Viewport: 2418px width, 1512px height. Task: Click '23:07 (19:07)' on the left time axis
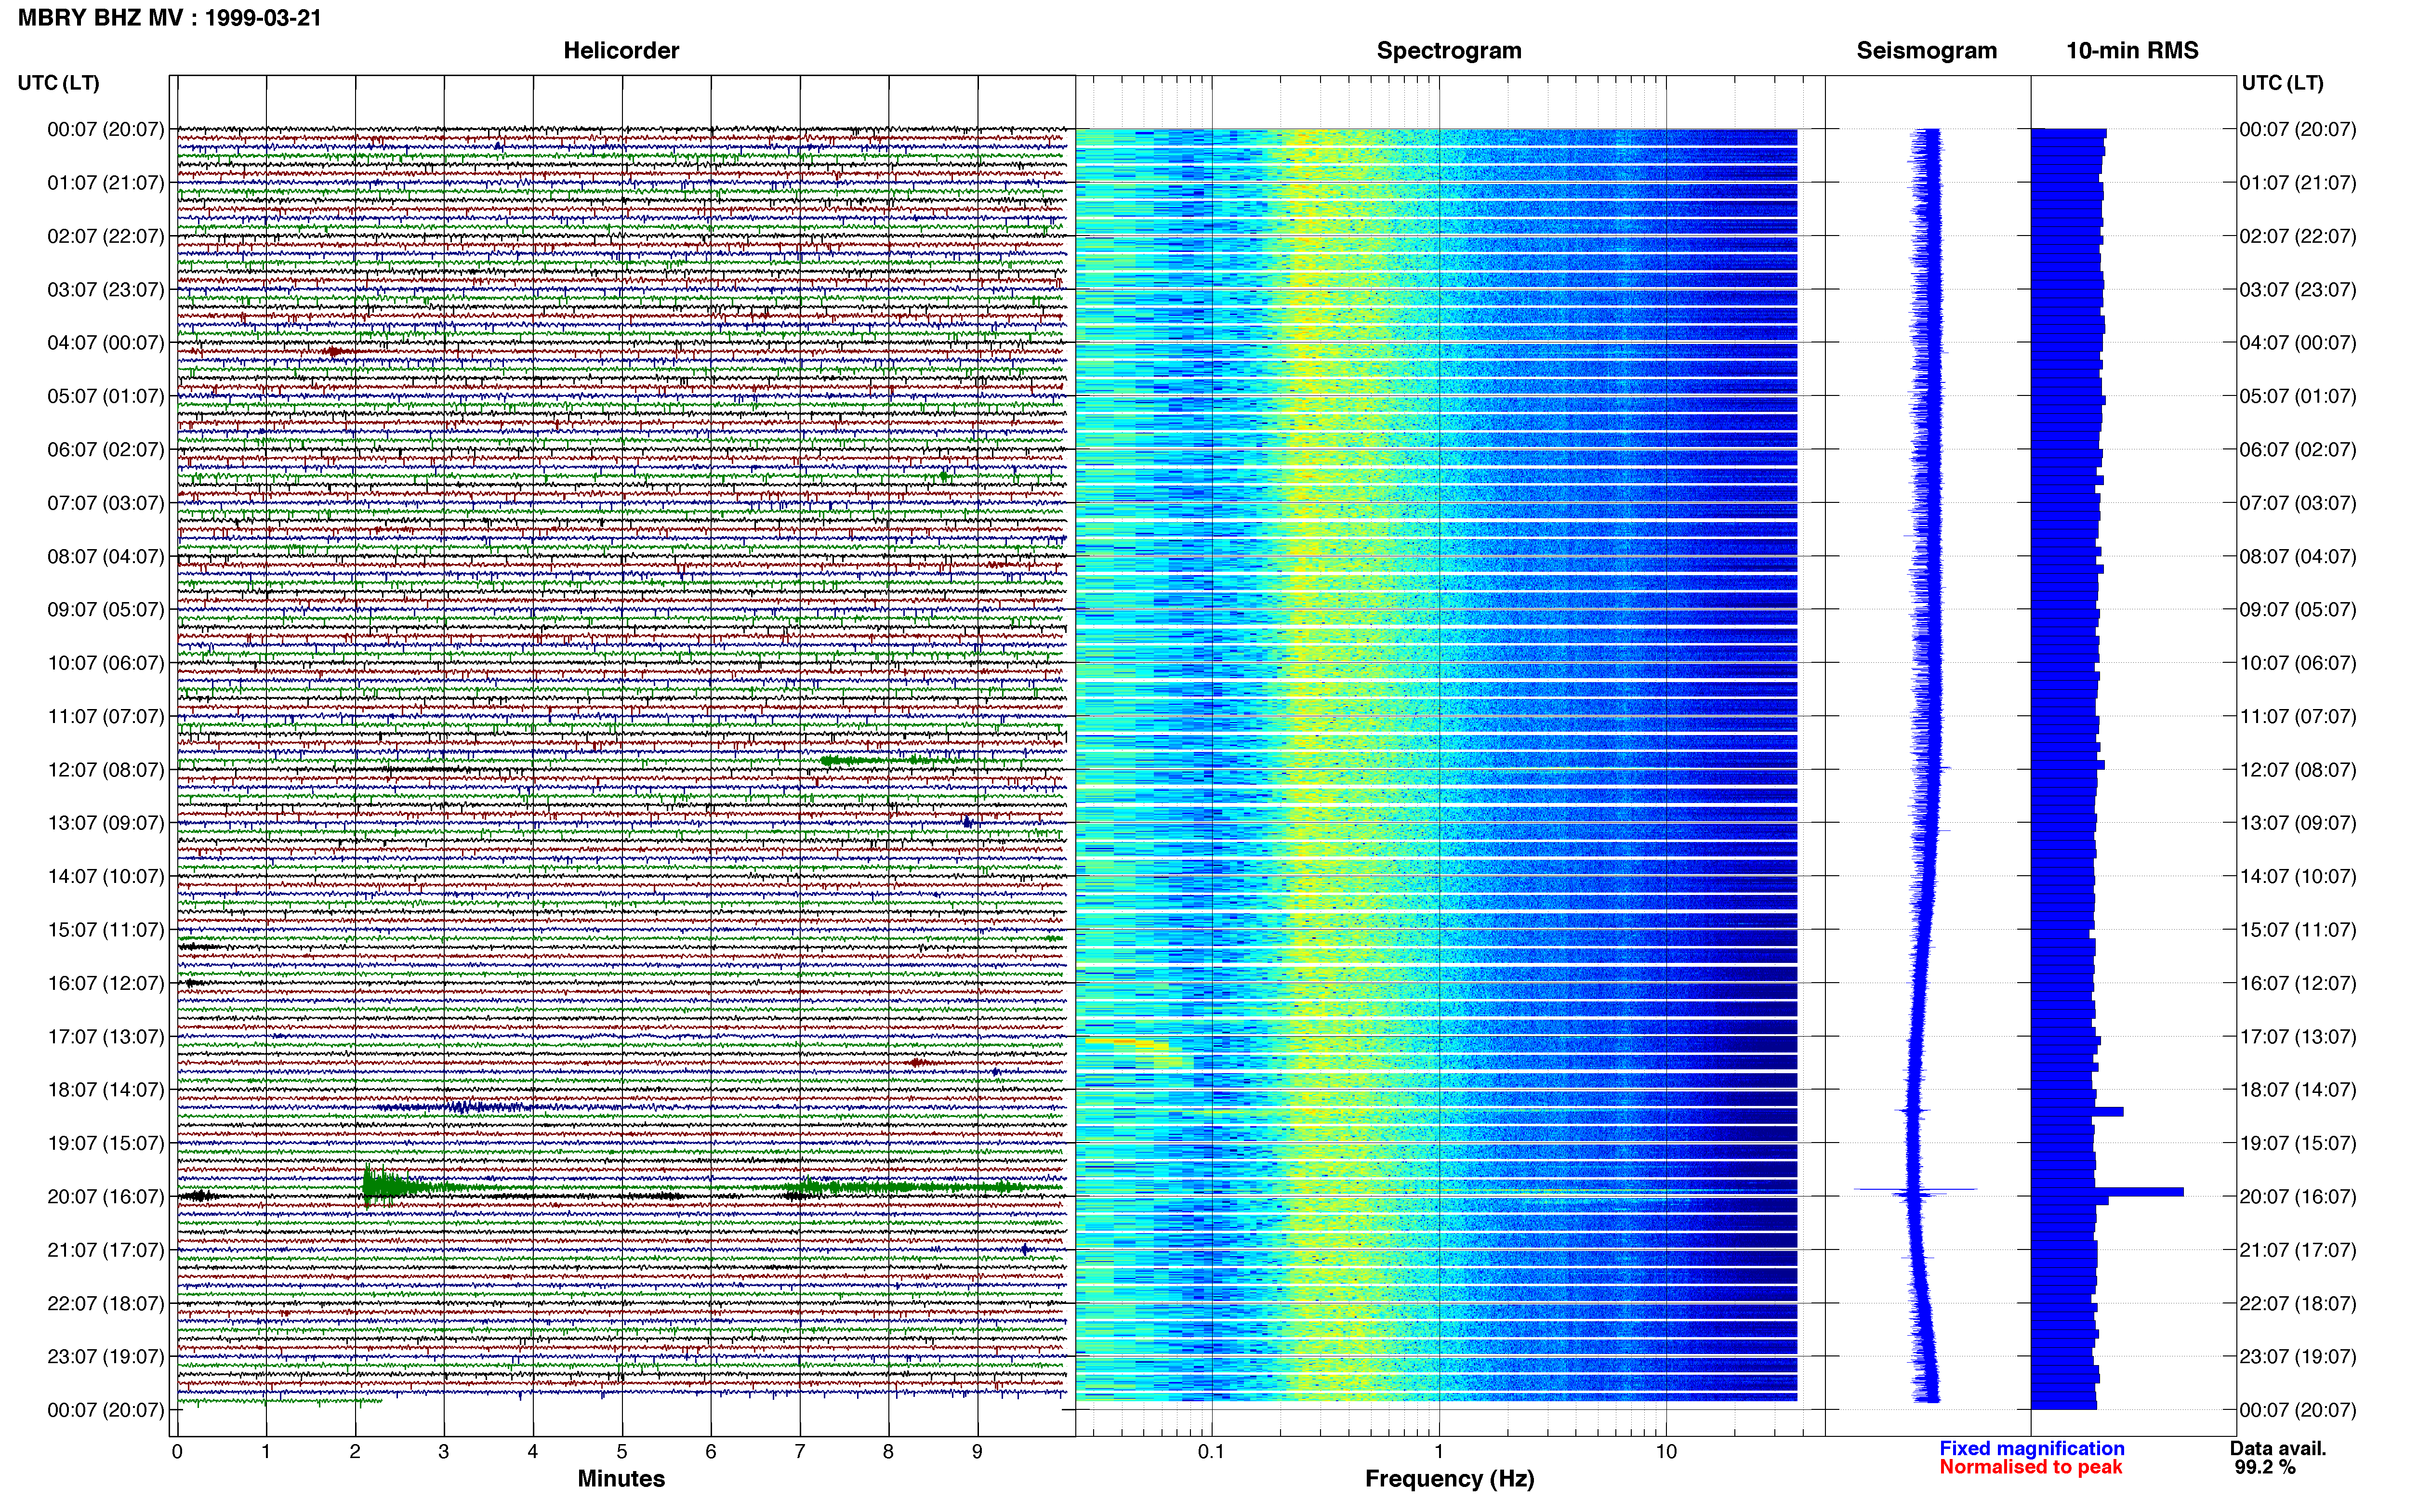pyautogui.click(x=105, y=1357)
